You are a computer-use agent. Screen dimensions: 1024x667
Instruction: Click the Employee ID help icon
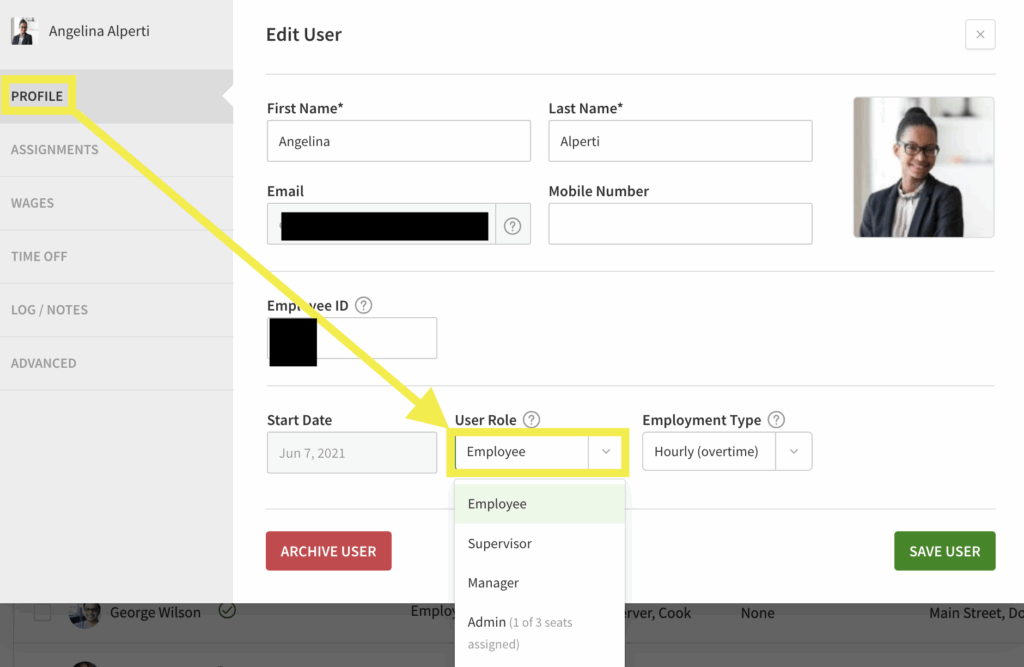364,306
